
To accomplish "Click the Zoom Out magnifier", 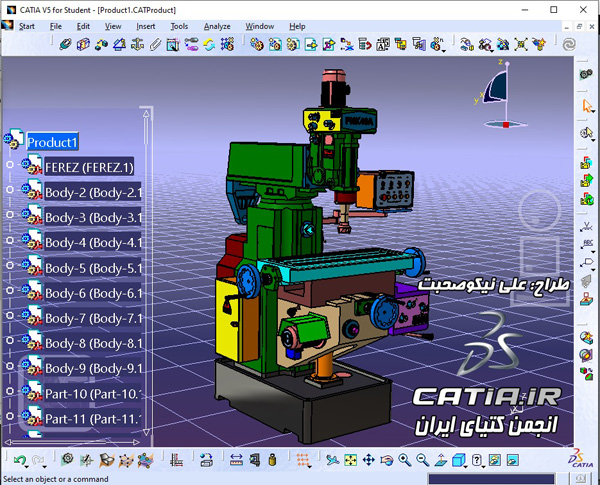I will 422,460.
